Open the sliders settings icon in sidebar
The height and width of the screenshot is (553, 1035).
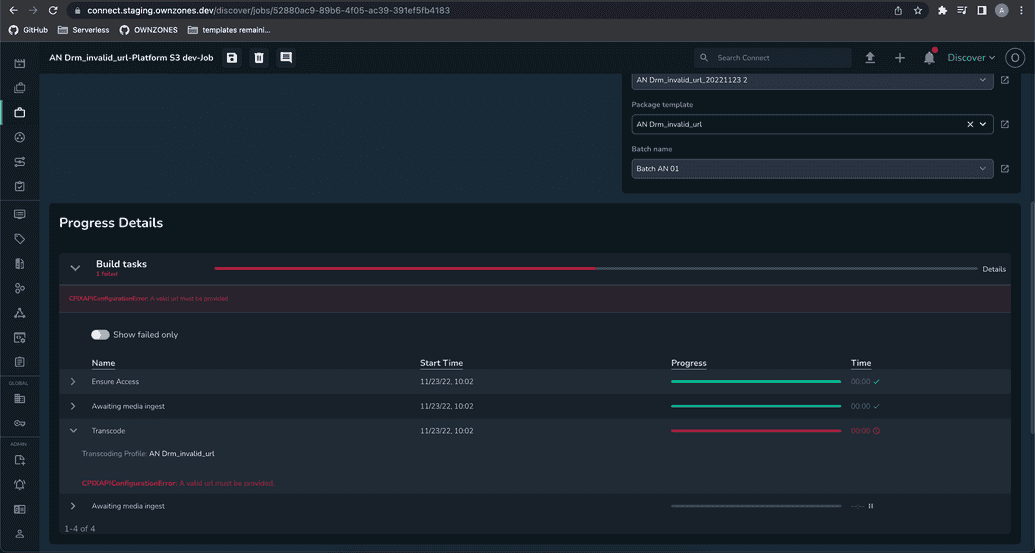tap(20, 162)
